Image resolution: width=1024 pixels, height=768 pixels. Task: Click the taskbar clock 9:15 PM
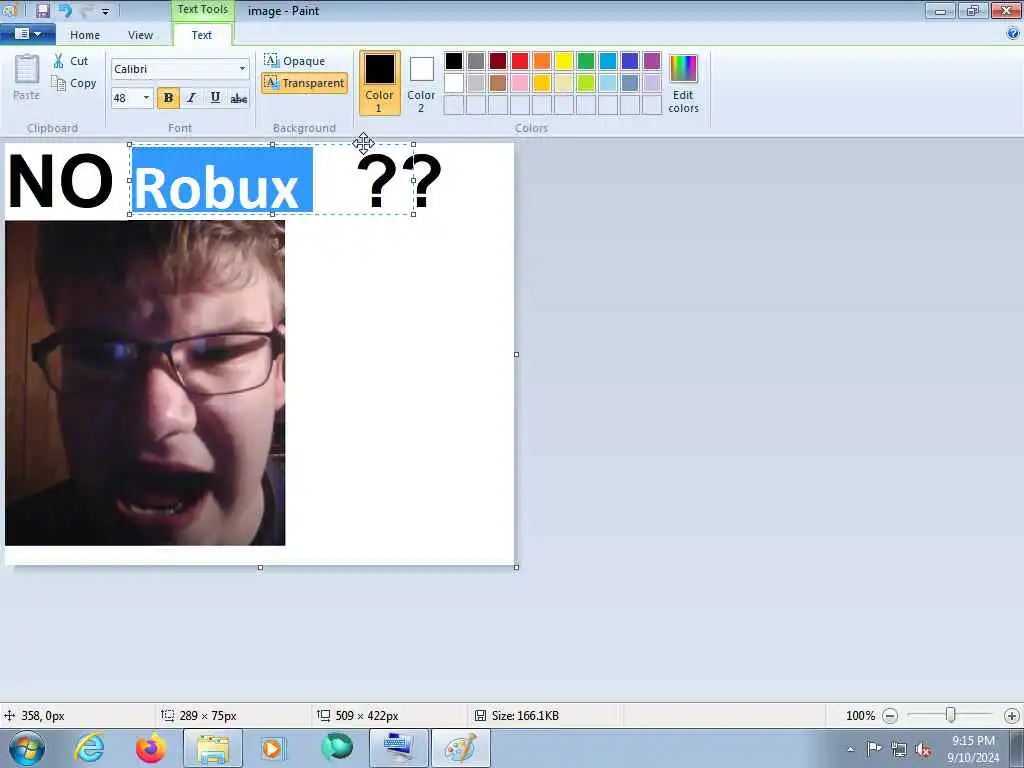973,741
